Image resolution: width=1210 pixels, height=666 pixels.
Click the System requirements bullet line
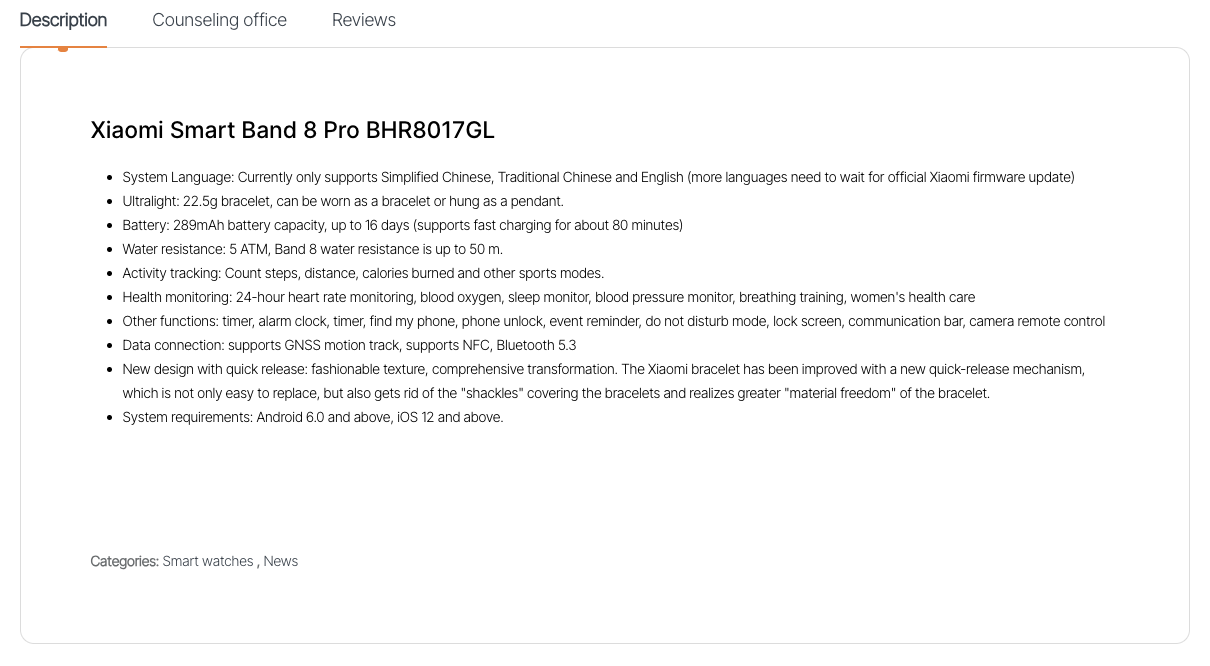pyautogui.click(x=312, y=417)
